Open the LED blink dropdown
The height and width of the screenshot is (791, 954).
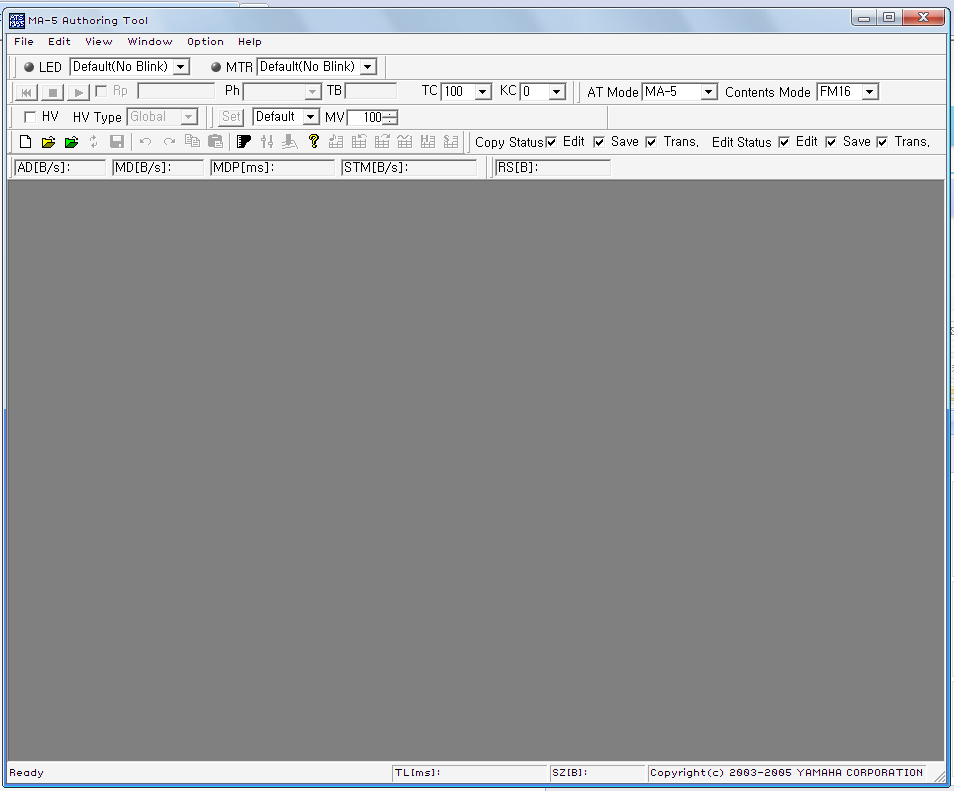[181, 67]
